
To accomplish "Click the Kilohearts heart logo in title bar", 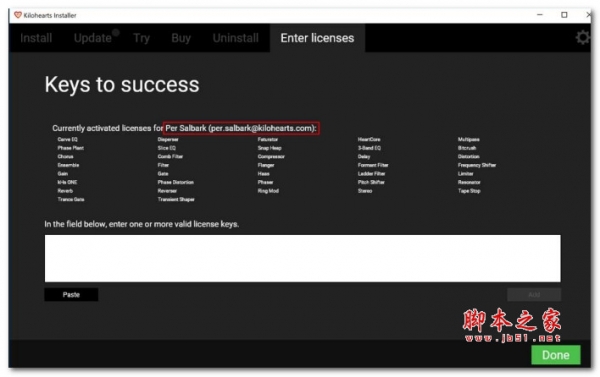I will click(x=18, y=15).
